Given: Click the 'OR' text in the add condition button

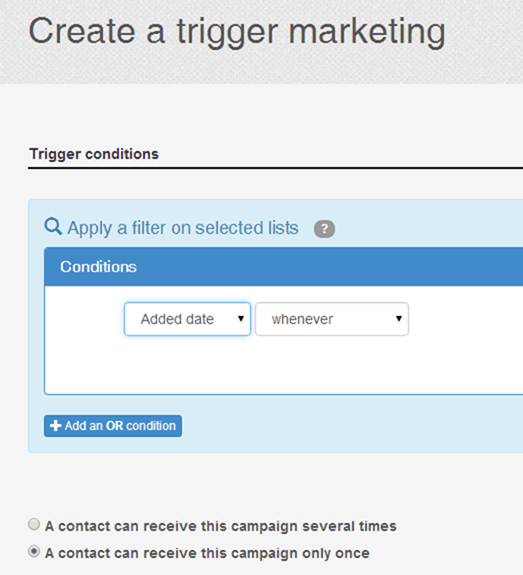Looking at the screenshot, I should 114,426.
